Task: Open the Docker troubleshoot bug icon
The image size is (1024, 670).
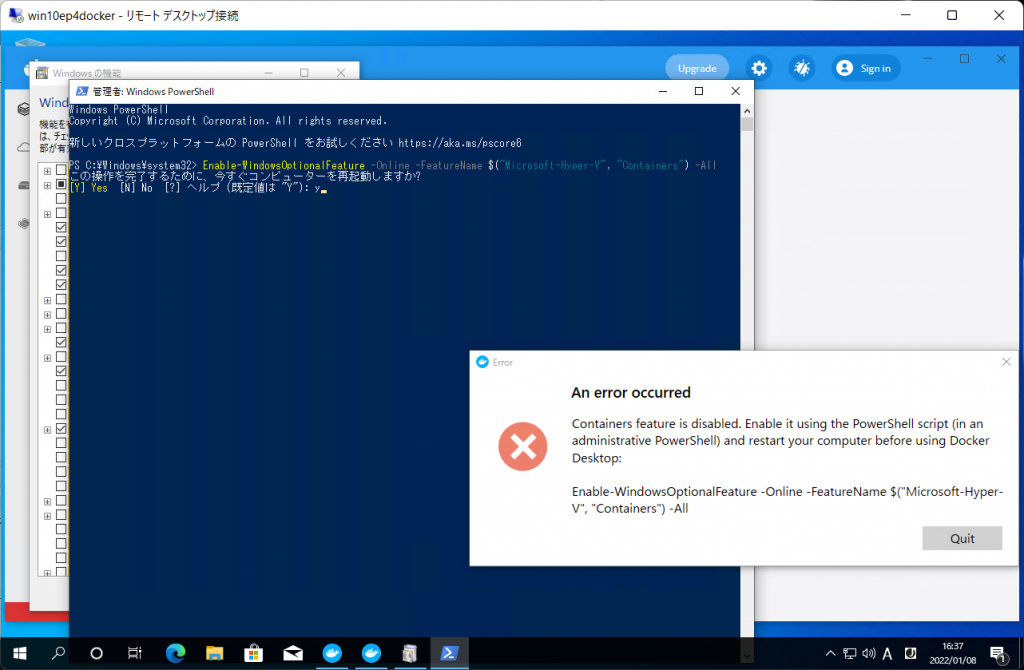Action: tap(802, 68)
